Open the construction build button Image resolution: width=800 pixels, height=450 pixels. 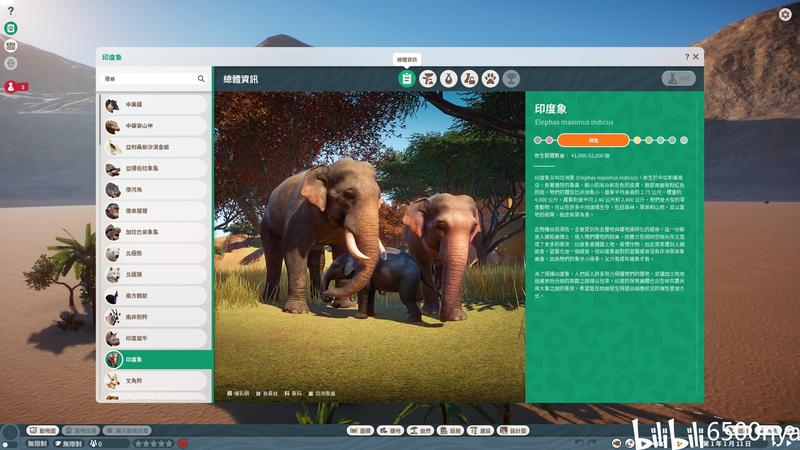coord(481,431)
